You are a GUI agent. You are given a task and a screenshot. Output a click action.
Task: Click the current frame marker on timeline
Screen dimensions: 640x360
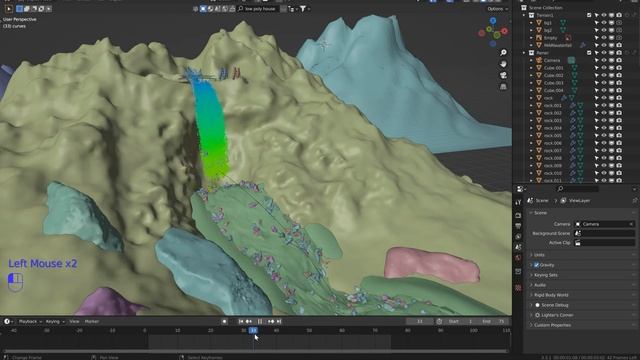[253, 330]
